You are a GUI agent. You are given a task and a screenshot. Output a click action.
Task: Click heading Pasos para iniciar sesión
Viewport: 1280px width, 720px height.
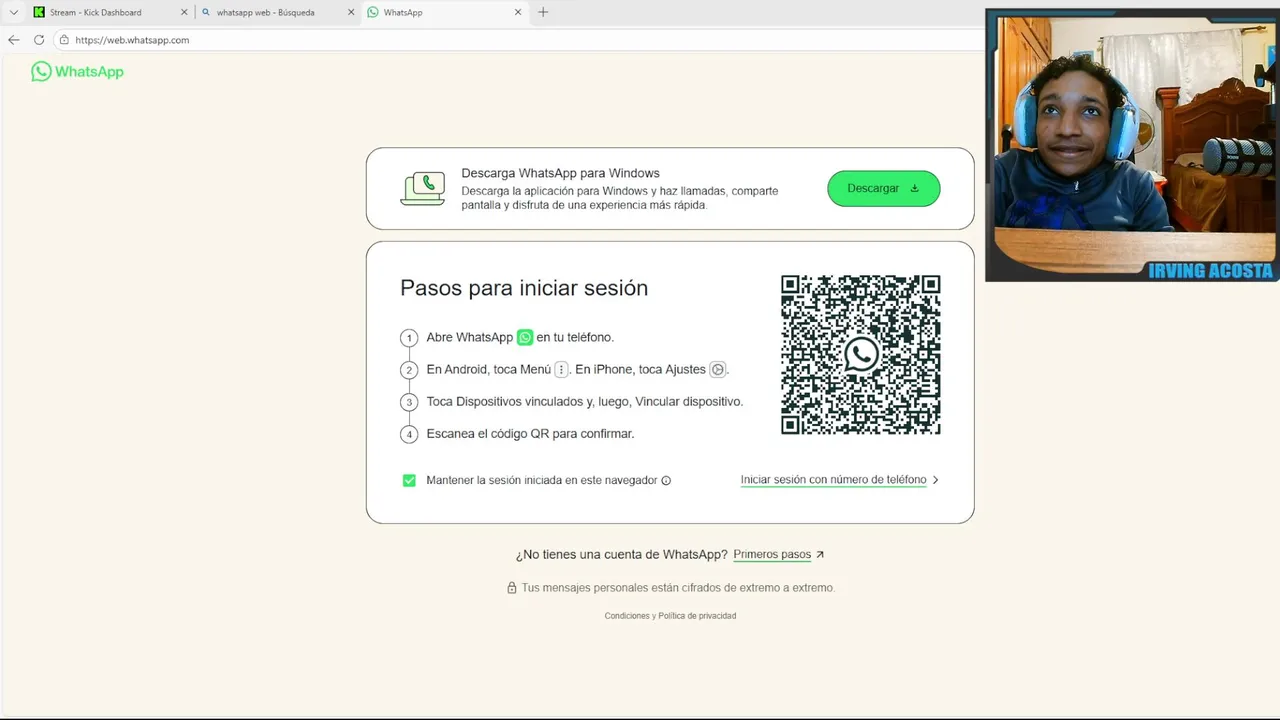click(524, 288)
